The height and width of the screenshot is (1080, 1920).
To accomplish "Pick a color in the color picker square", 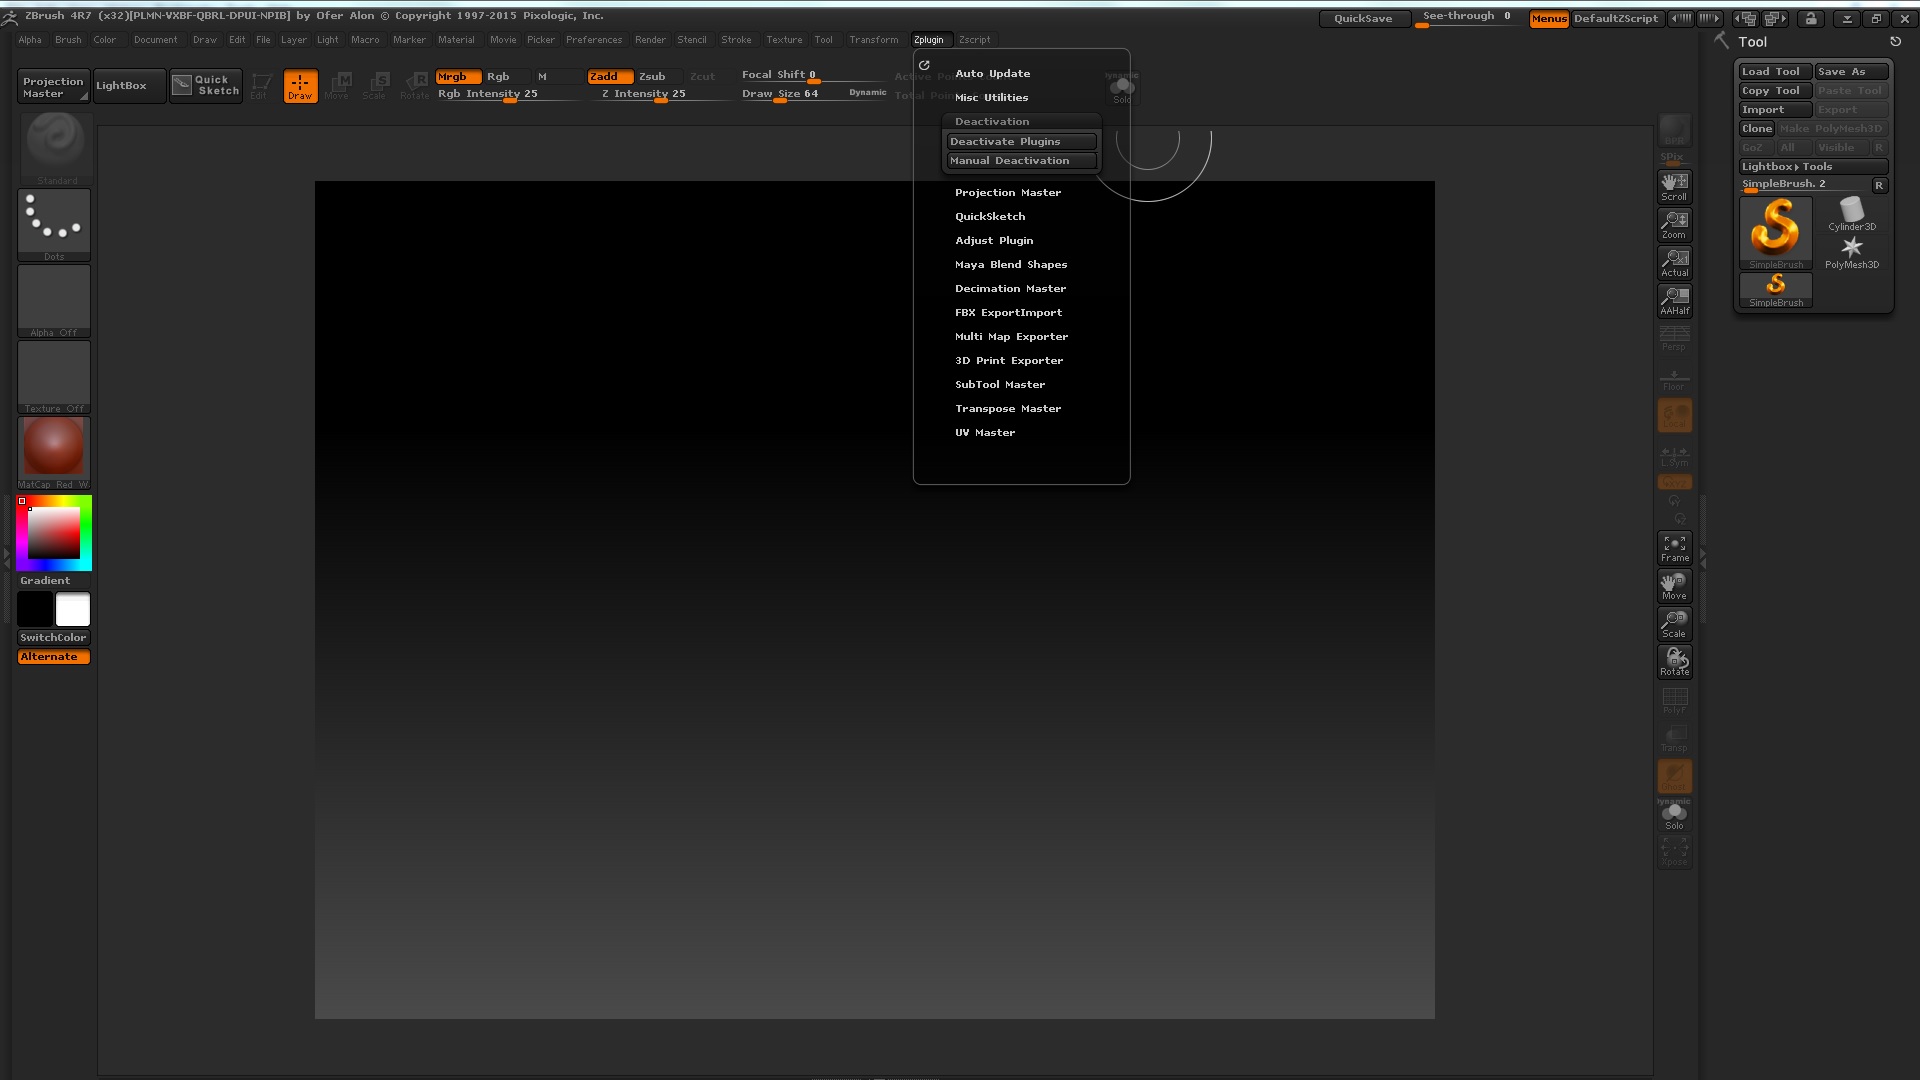I will tap(54, 533).
